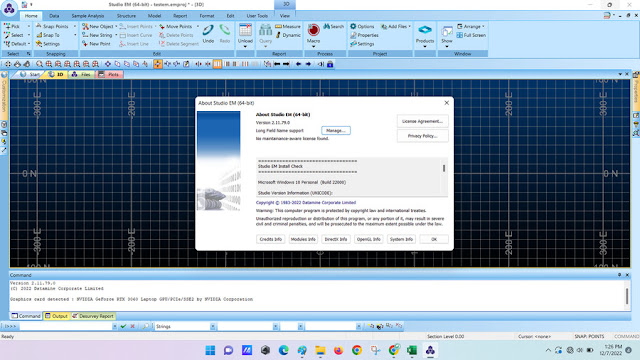Click the Undo icon in the Edit group
The height and width of the screenshot is (360, 640).
208,31
